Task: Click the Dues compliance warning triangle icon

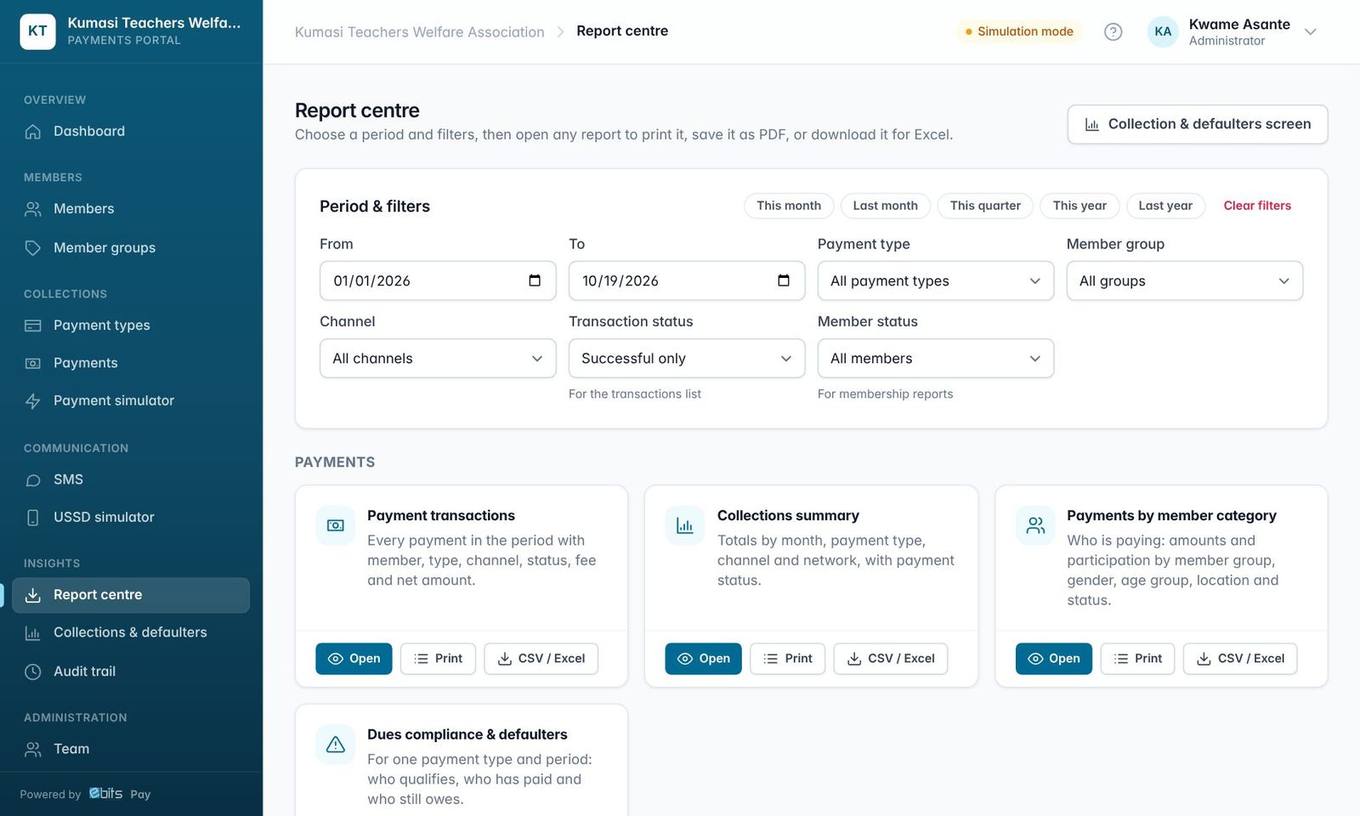Action: (x=336, y=745)
